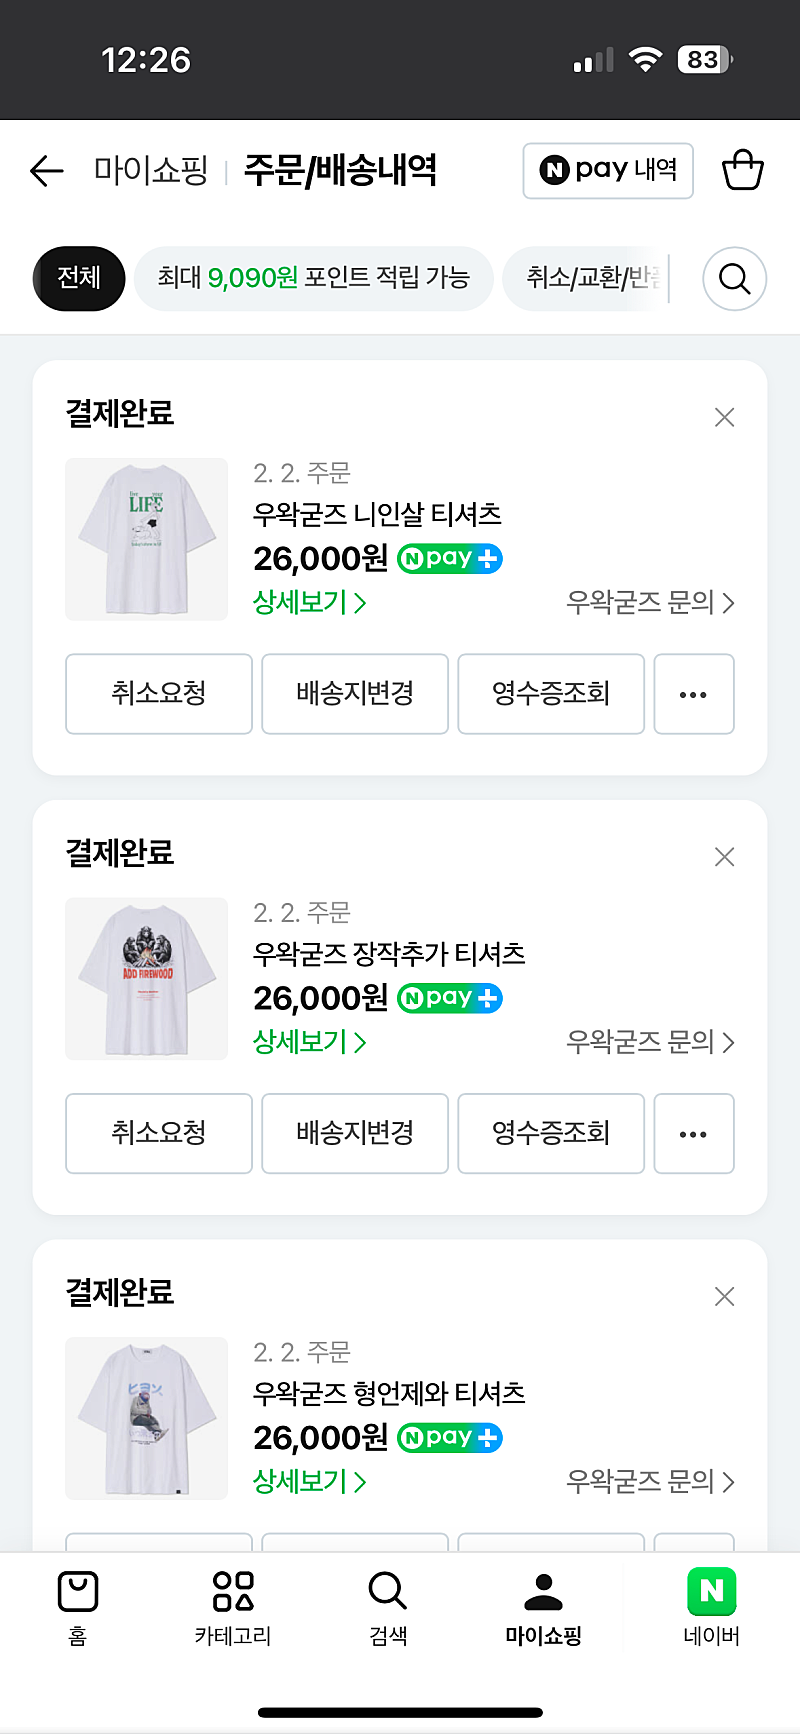Dismiss the 니인살 티셔츠 order card
Viewport: 800px width, 1734px height.
tap(725, 417)
